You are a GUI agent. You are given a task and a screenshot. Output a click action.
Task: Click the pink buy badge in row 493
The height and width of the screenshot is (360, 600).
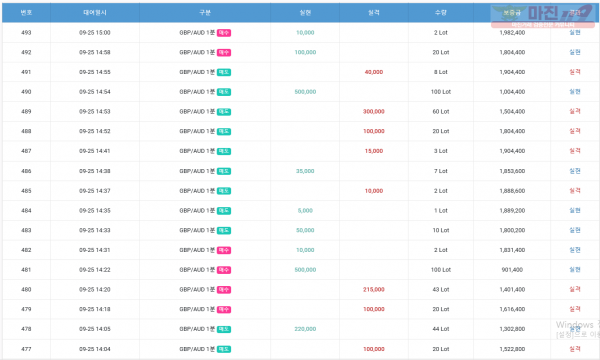pos(224,33)
